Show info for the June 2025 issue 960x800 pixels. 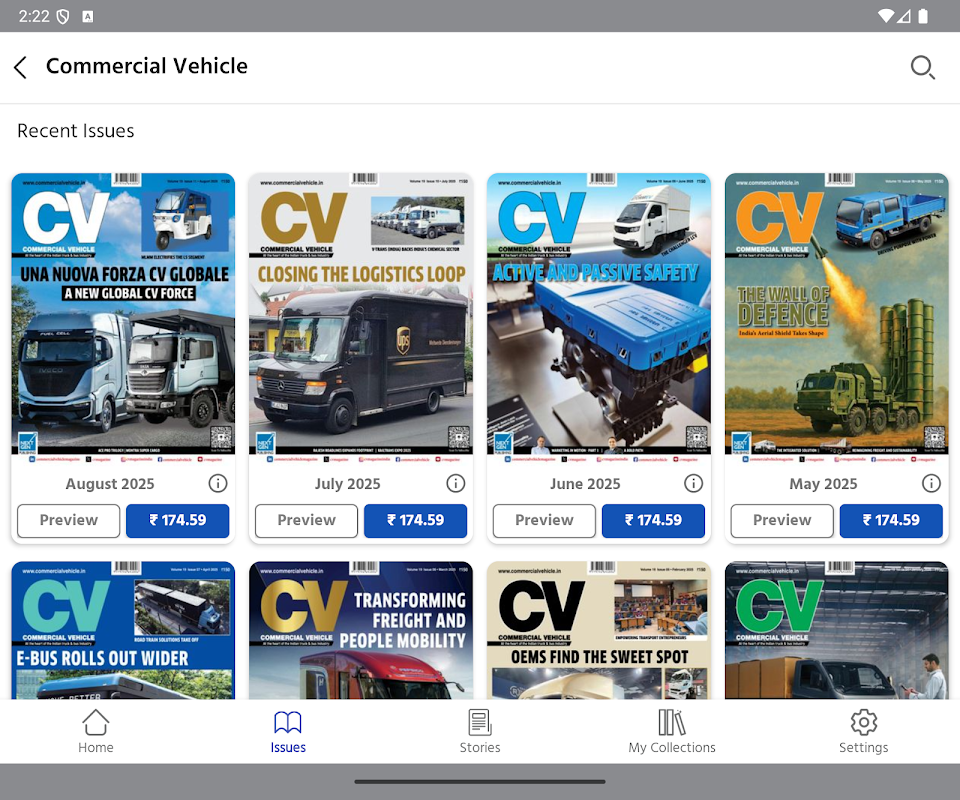click(693, 484)
